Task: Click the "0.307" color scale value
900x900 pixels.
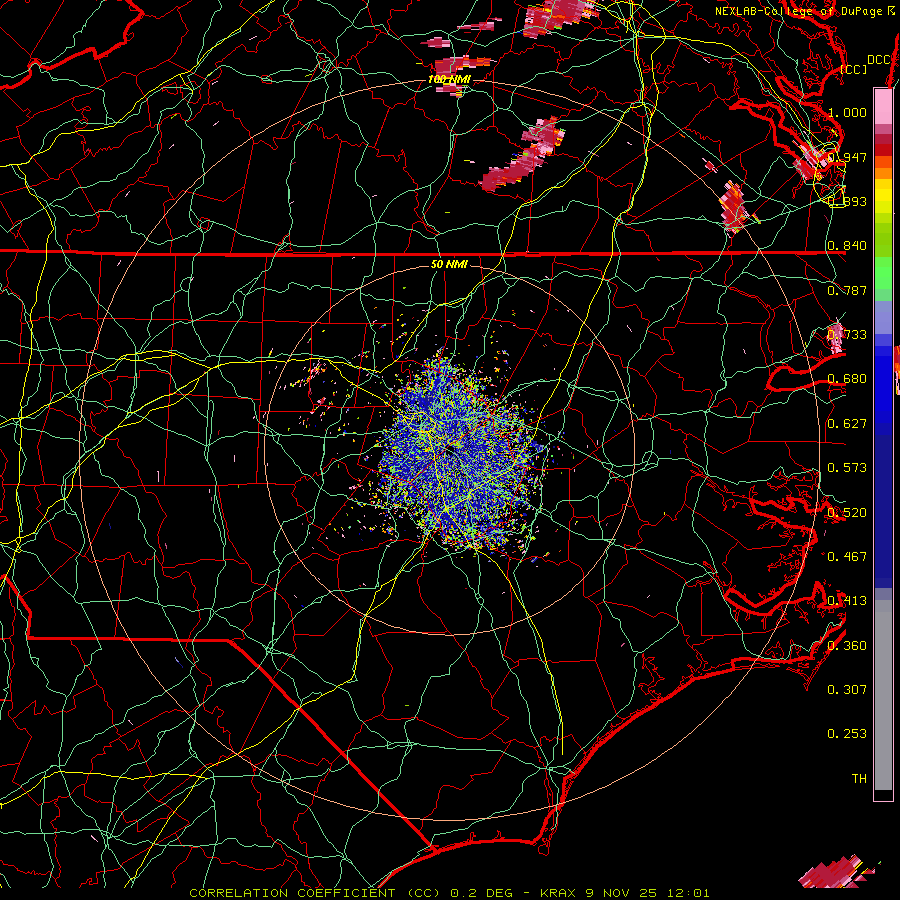Action: point(847,690)
